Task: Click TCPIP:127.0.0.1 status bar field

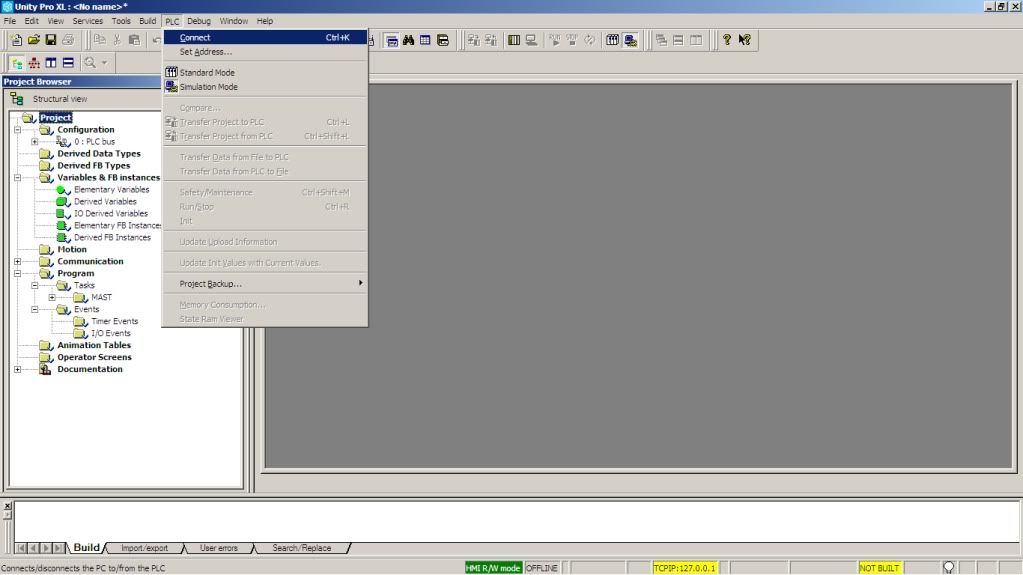Action: click(x=684, y=568)
